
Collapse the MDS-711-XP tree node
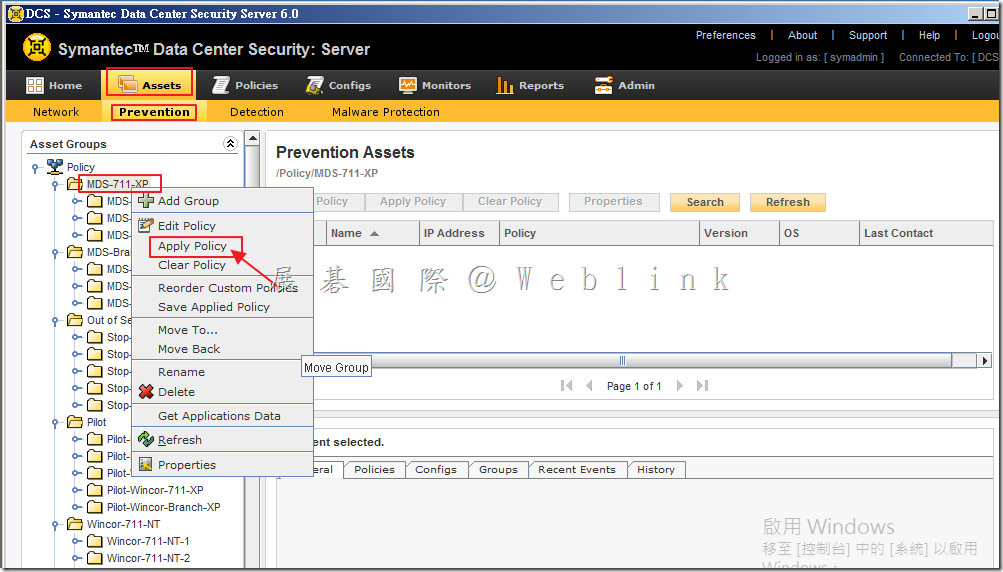(56, 185)
